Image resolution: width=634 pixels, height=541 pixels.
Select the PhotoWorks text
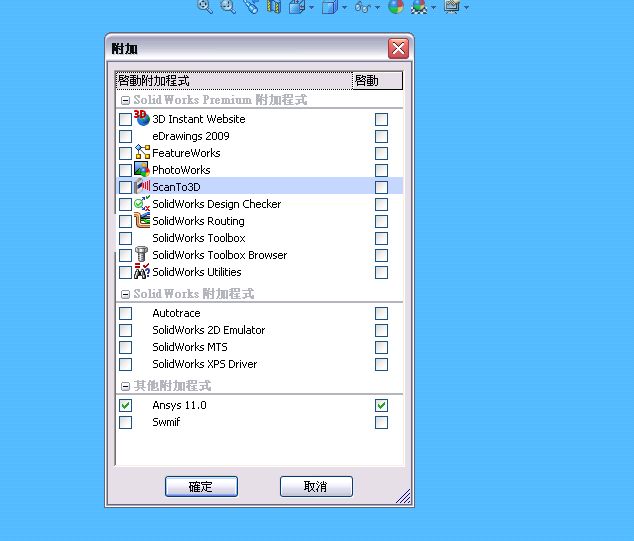pyautogui.click(x=181, y=170)
